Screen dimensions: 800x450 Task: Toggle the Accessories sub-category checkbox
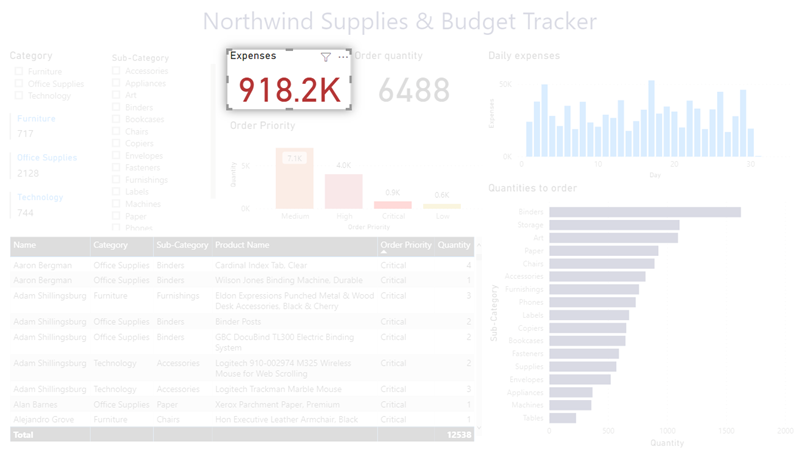coord(116,71)
